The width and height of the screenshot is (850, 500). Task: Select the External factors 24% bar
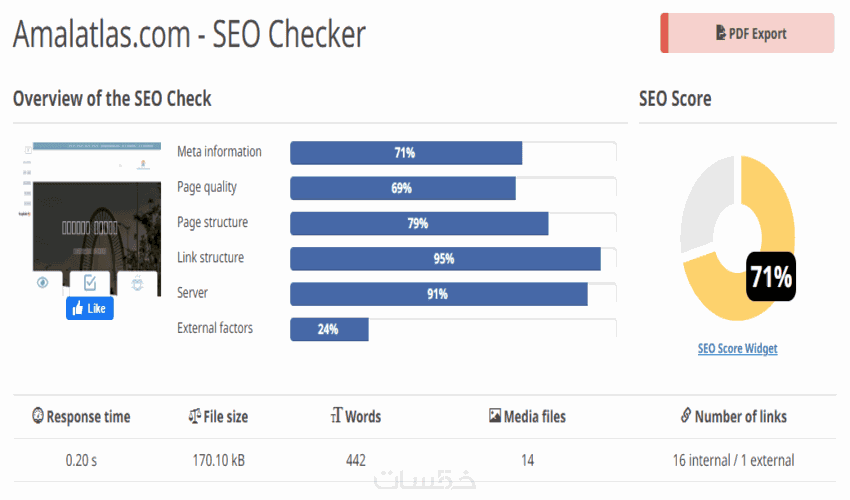tap(329, 329)
